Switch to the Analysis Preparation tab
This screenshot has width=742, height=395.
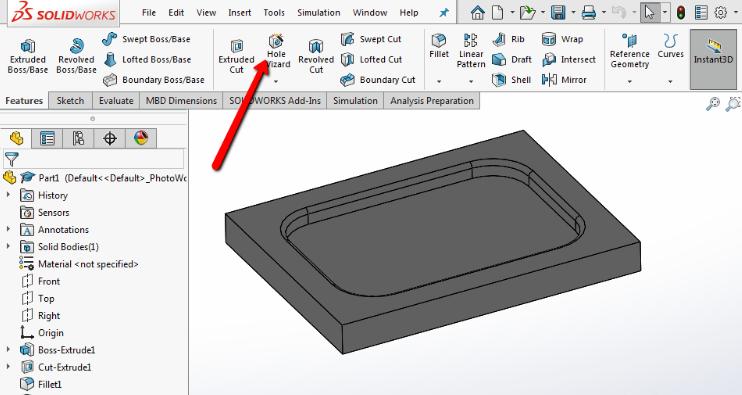point(432,101)
